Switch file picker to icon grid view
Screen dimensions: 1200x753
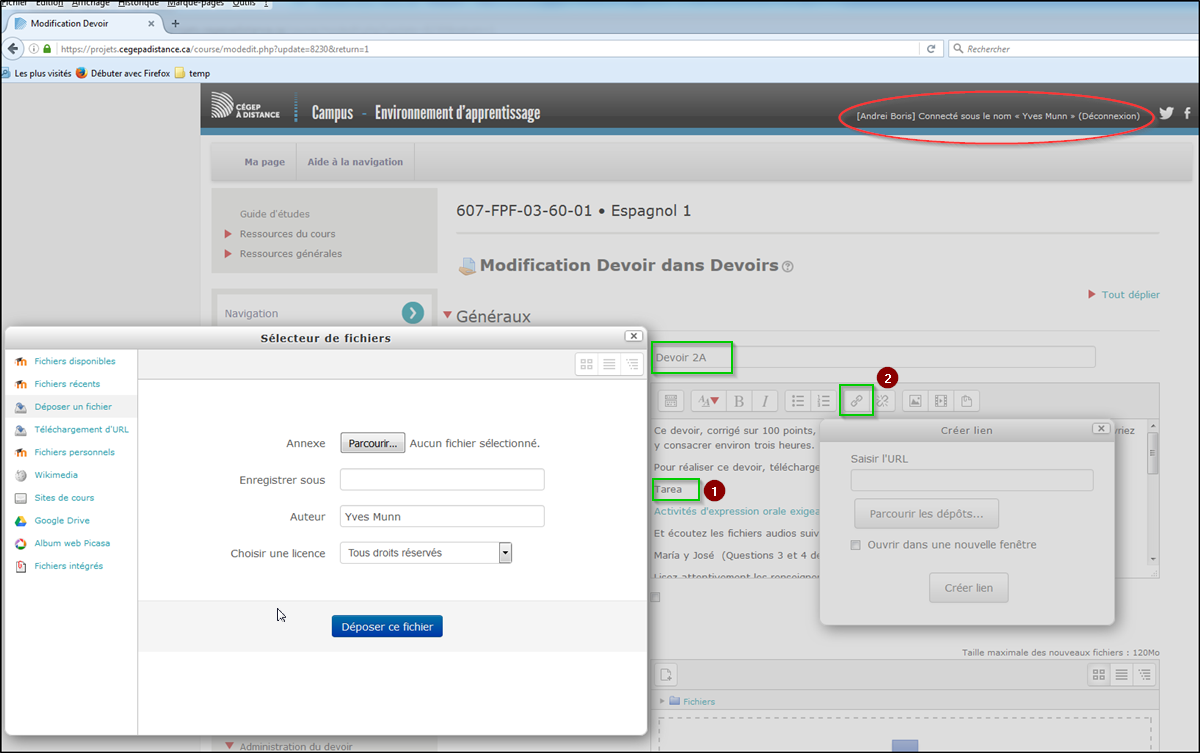[x=587, y=365]
